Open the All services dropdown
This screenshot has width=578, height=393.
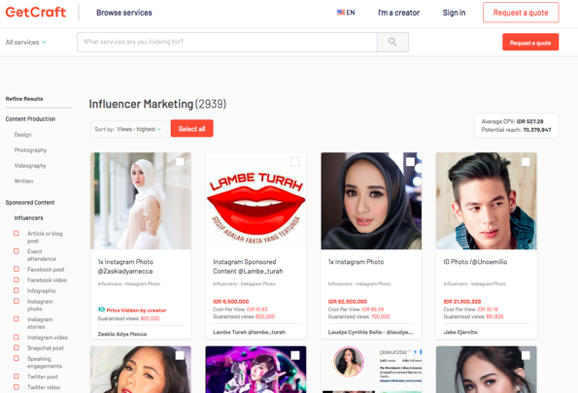click(26, 42)
